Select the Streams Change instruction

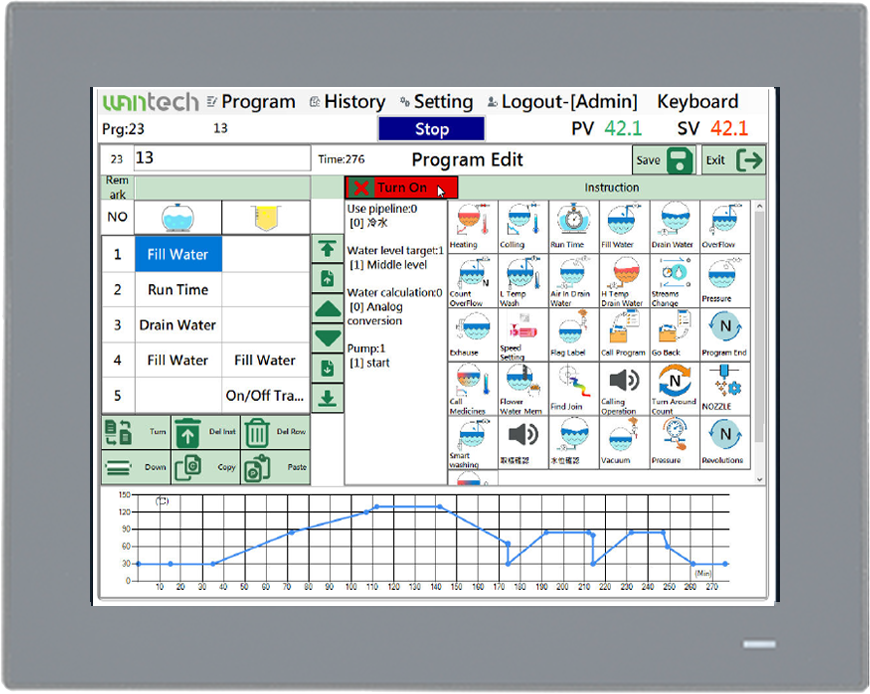[674, 281]
